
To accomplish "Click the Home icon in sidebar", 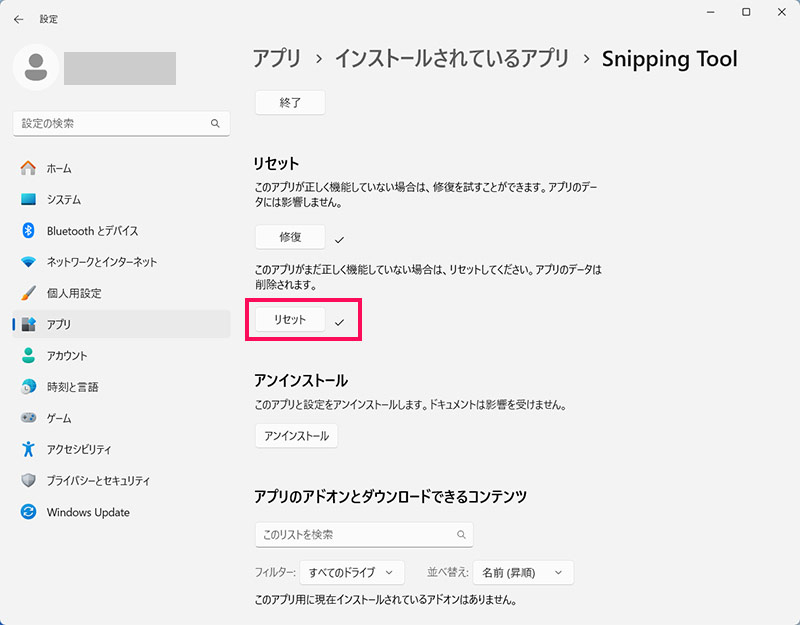I will pyautogui.click(x=28, y=168).
